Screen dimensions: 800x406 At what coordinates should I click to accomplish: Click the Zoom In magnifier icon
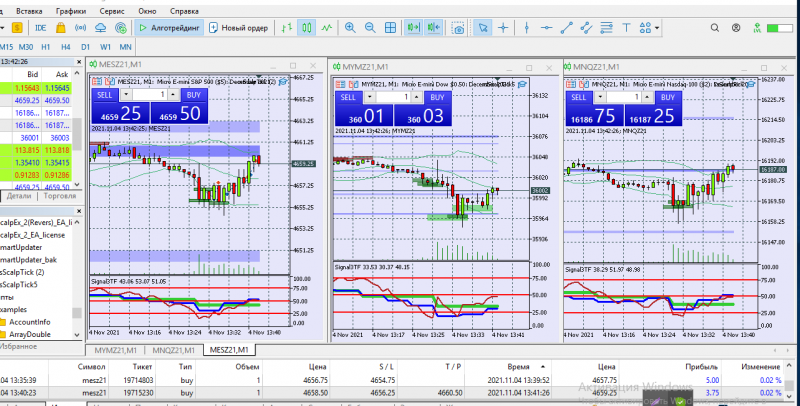point(349,28)
